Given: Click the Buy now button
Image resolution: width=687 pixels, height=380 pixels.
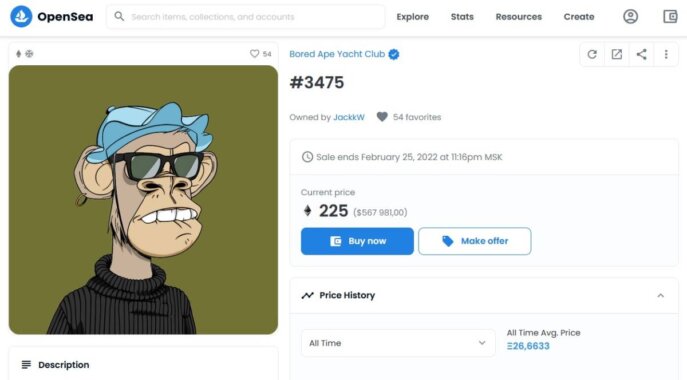Looking at the screenshot, I should tap(357, 241).
